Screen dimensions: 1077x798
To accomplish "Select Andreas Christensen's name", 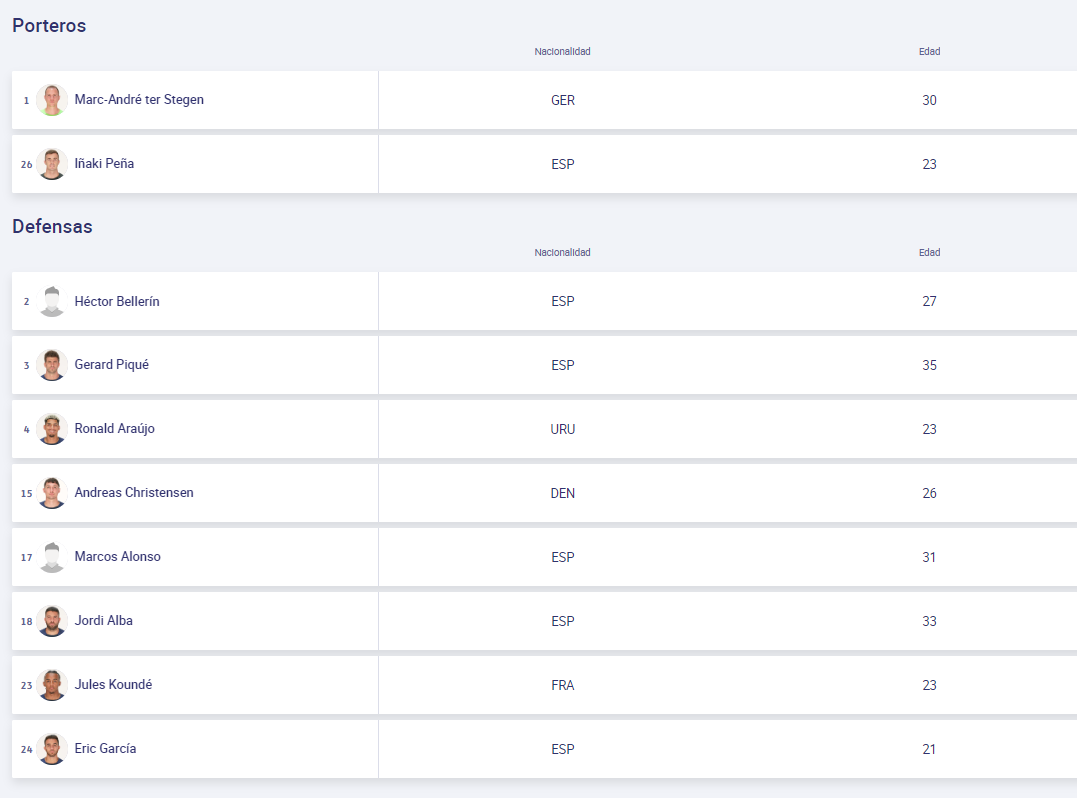I will tap(134, 493).
